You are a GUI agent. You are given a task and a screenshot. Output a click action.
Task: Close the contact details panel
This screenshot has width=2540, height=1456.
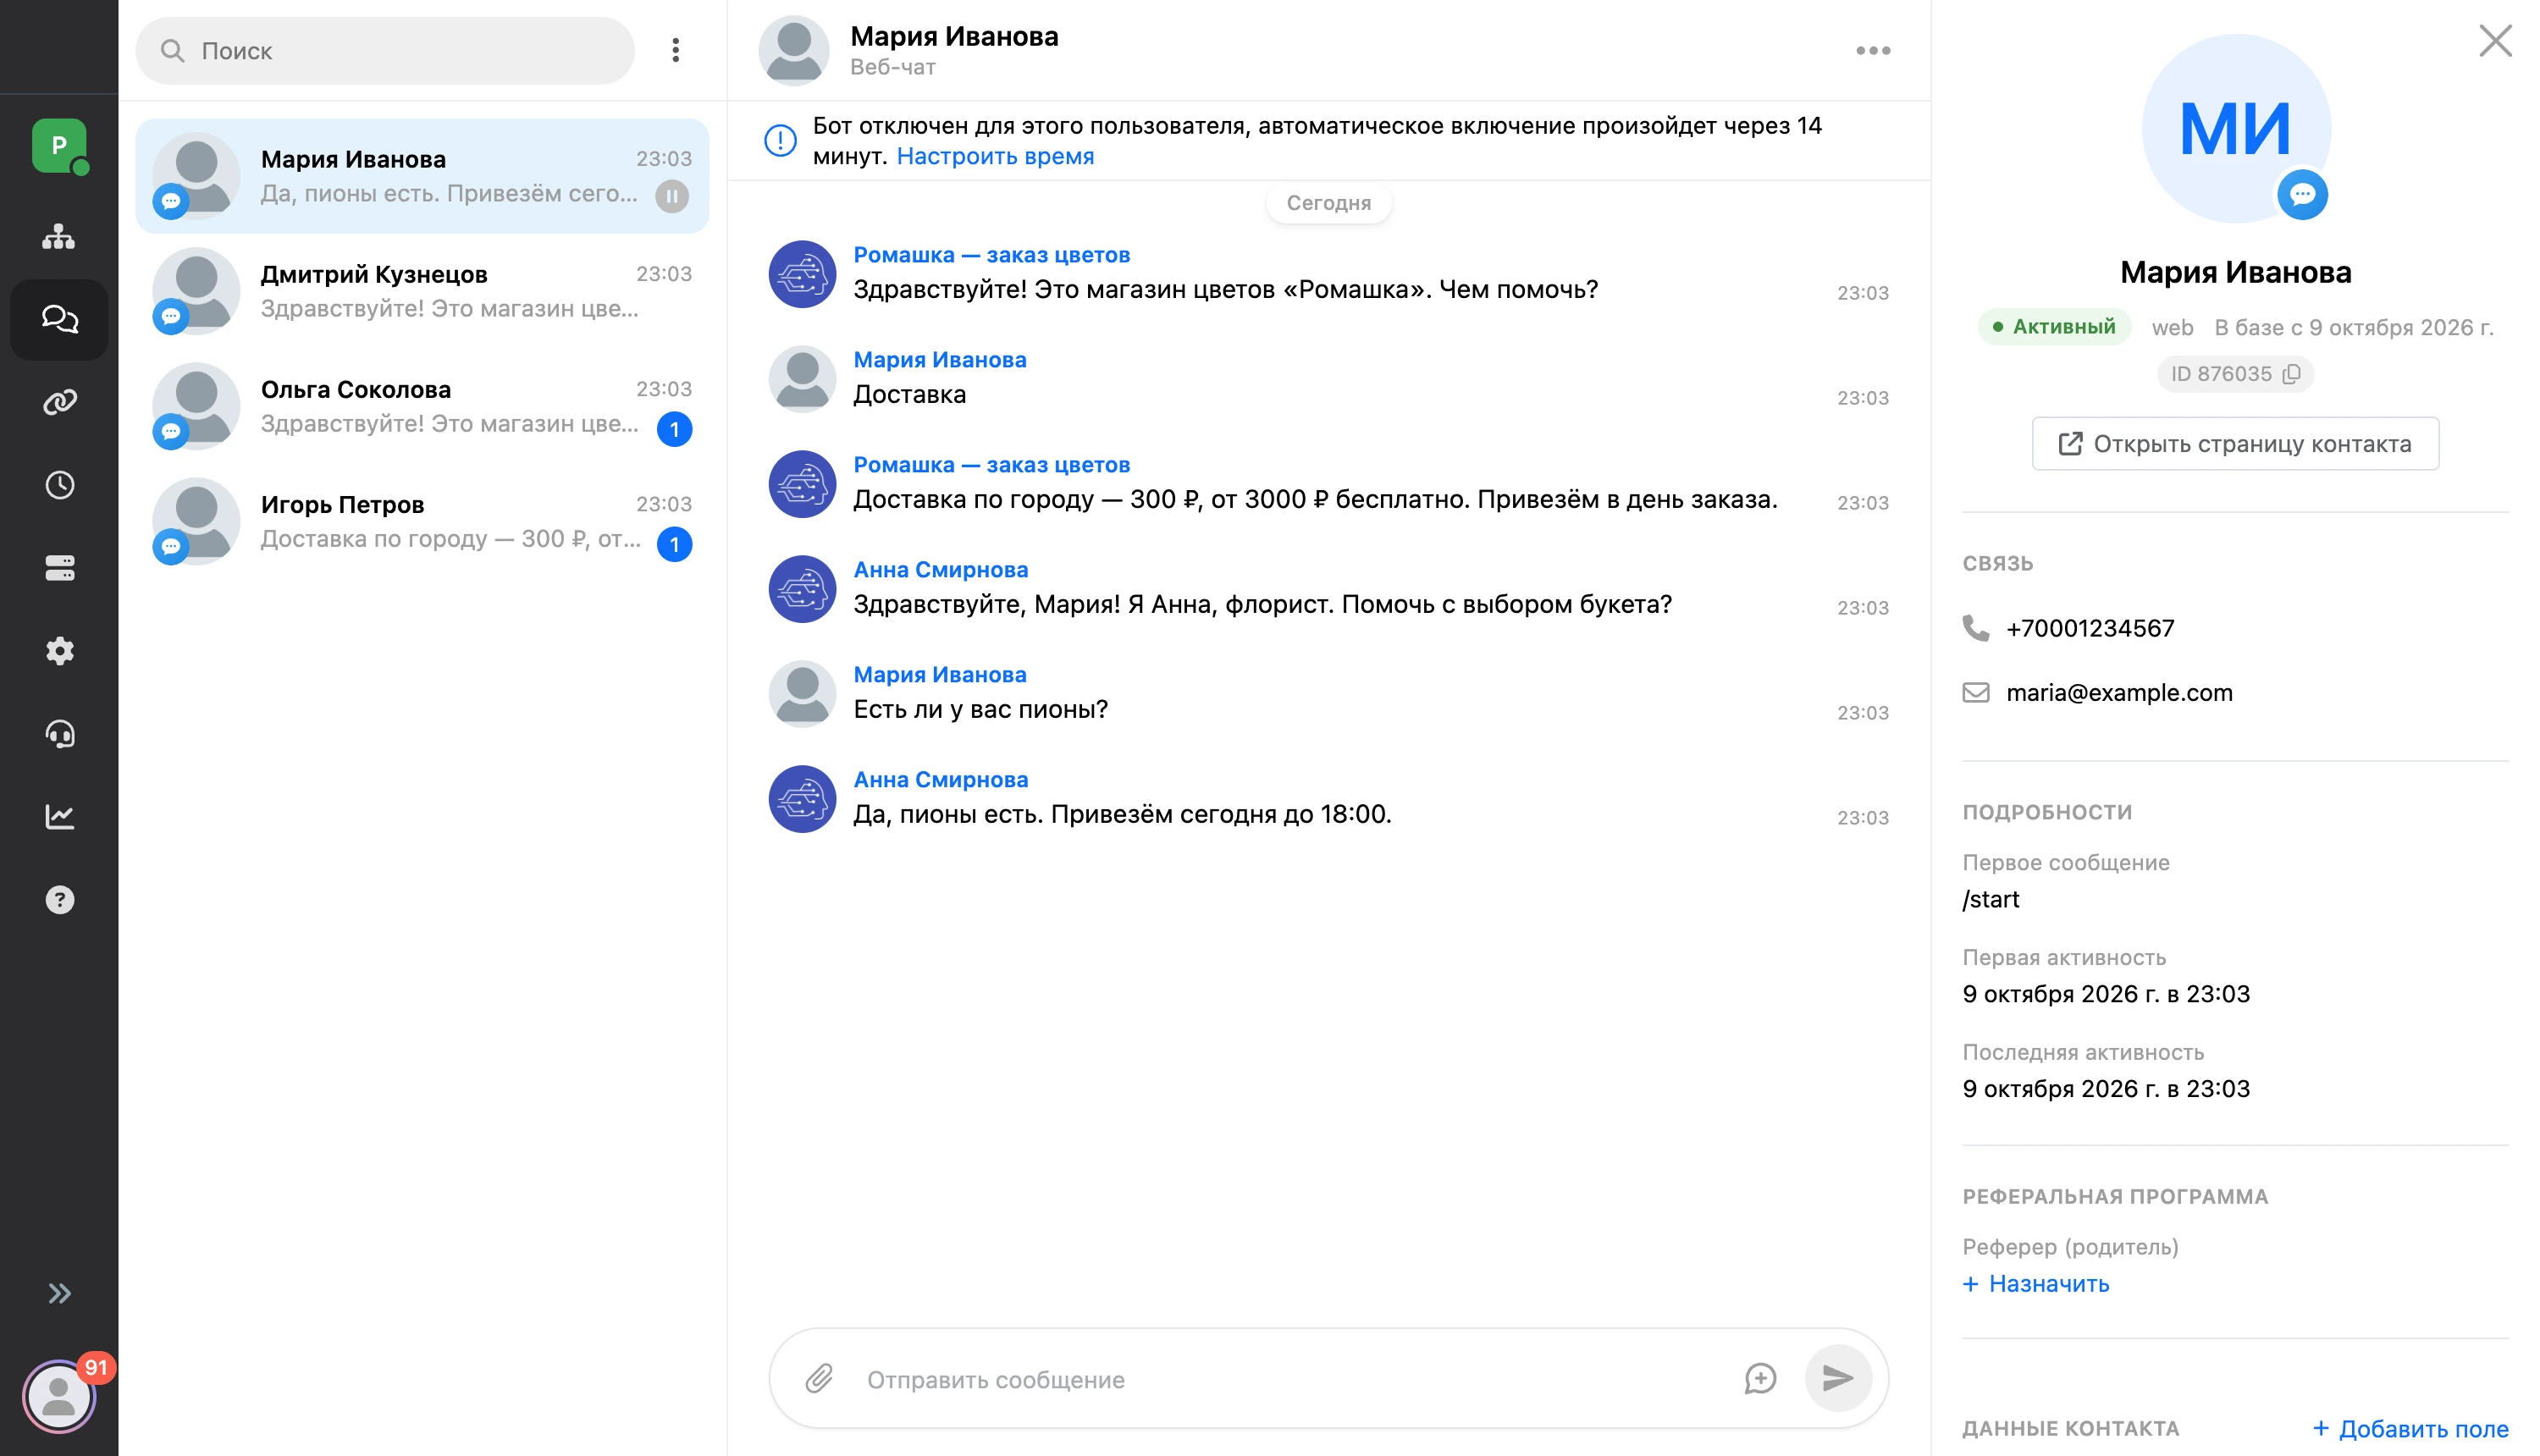2496,41
